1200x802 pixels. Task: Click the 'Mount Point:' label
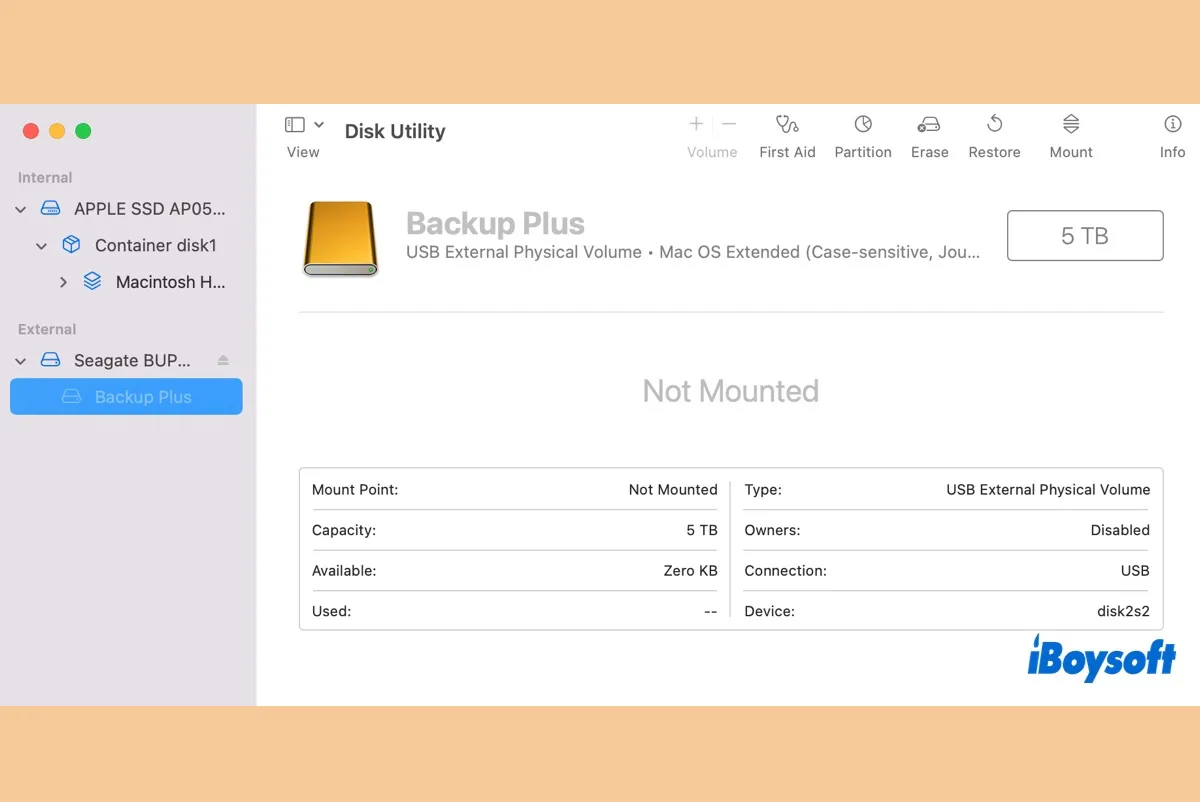355,490
